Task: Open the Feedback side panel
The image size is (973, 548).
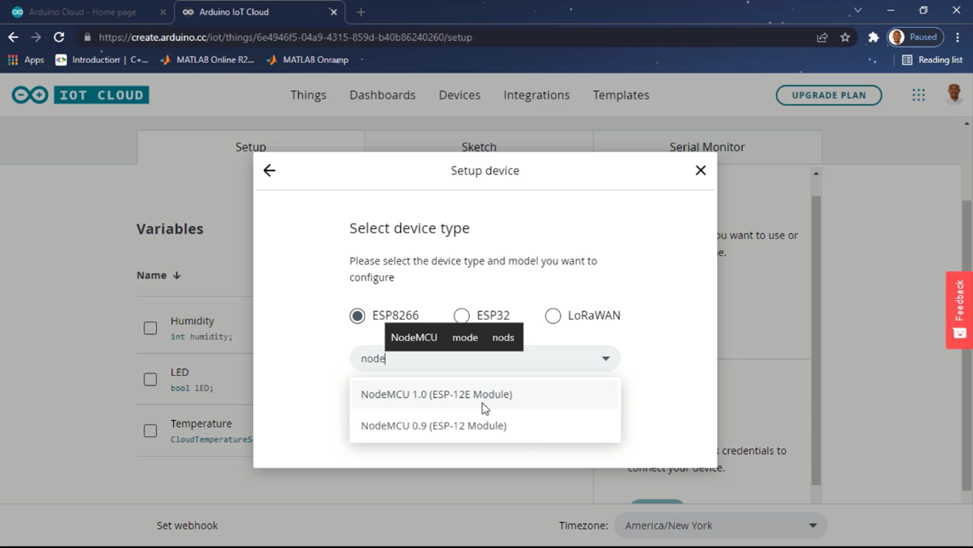Action: click(x=959, y=310)
